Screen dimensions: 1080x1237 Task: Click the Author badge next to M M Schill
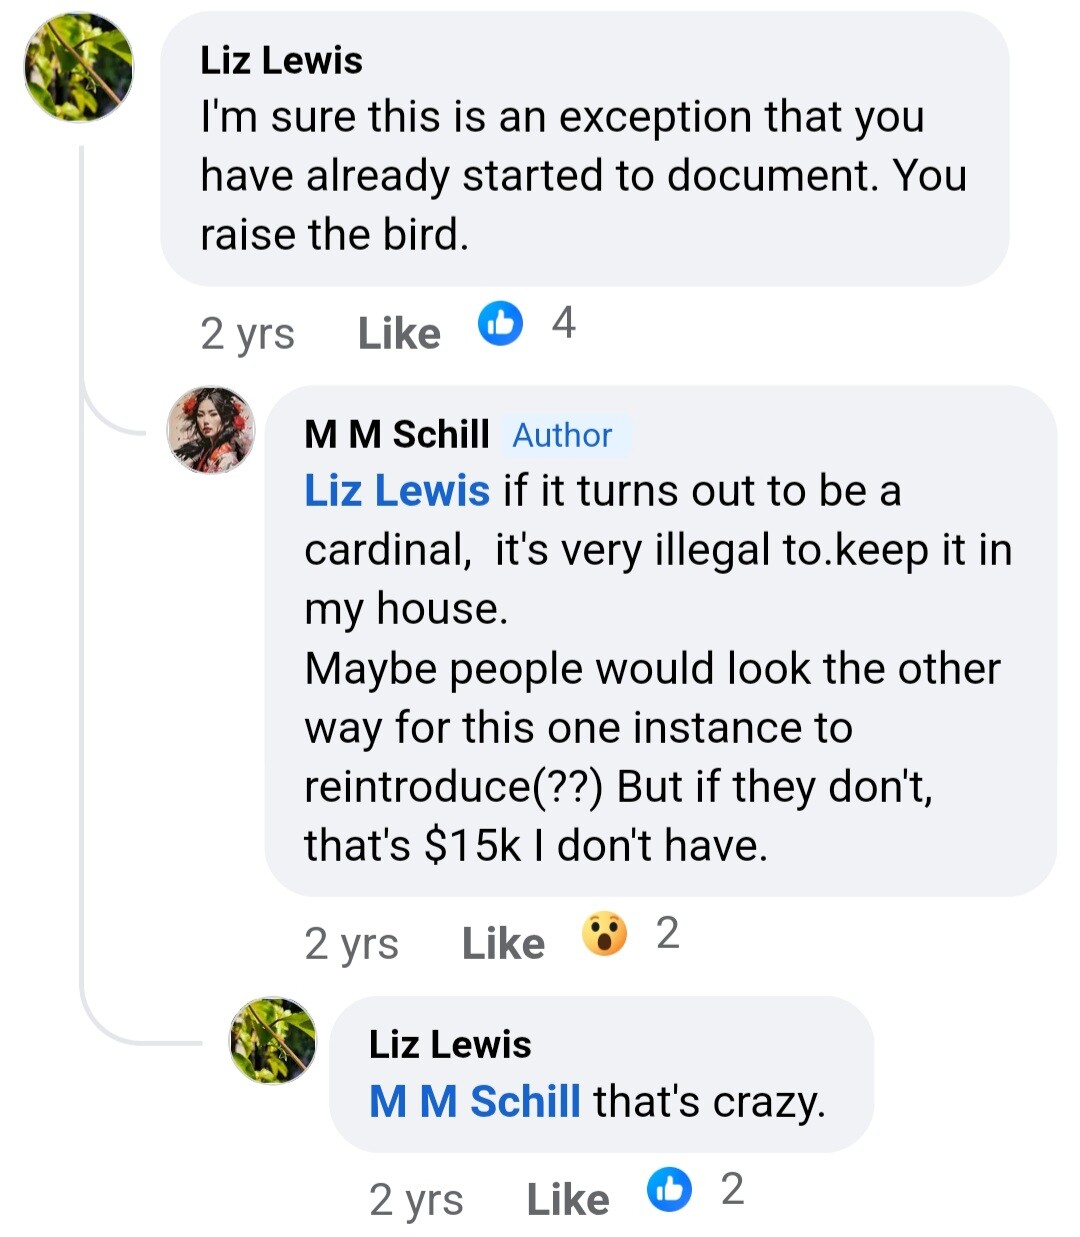[562, 435]
